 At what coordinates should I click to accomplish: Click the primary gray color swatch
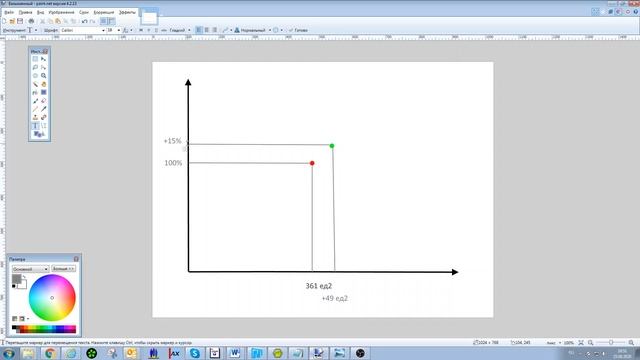tap(16, 279)
